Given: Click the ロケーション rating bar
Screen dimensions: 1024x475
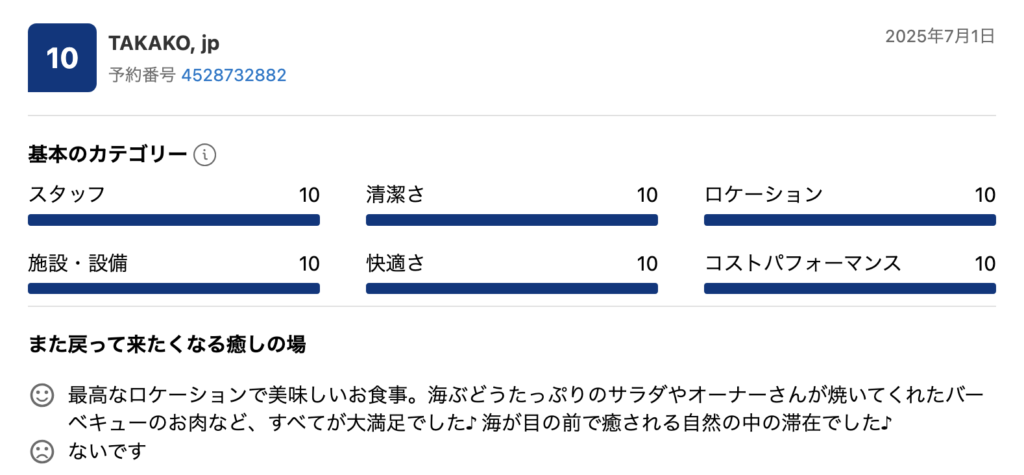Looking at the screenshot, I should coord(850,220).
